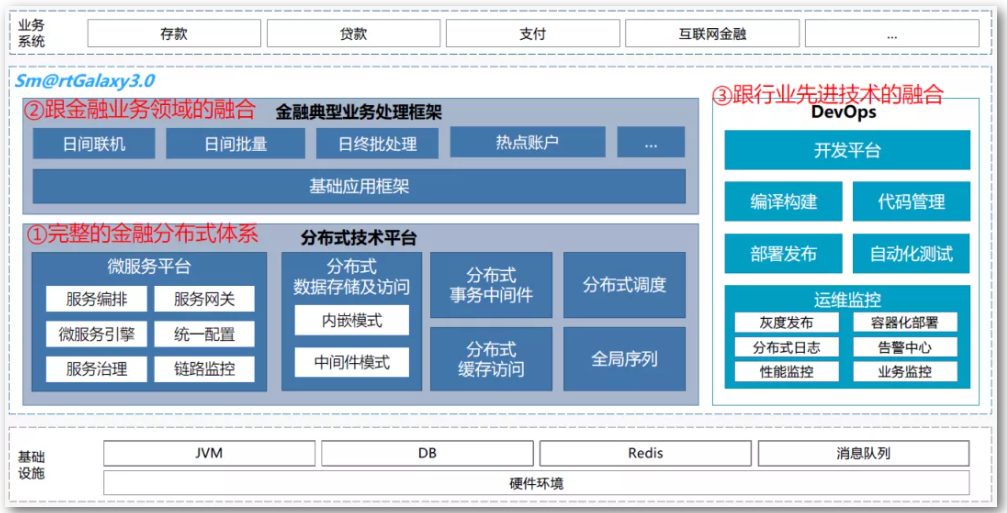The image size is (1007, 513).
Task: Click the JVM infrastructure box
Action: 209,453
